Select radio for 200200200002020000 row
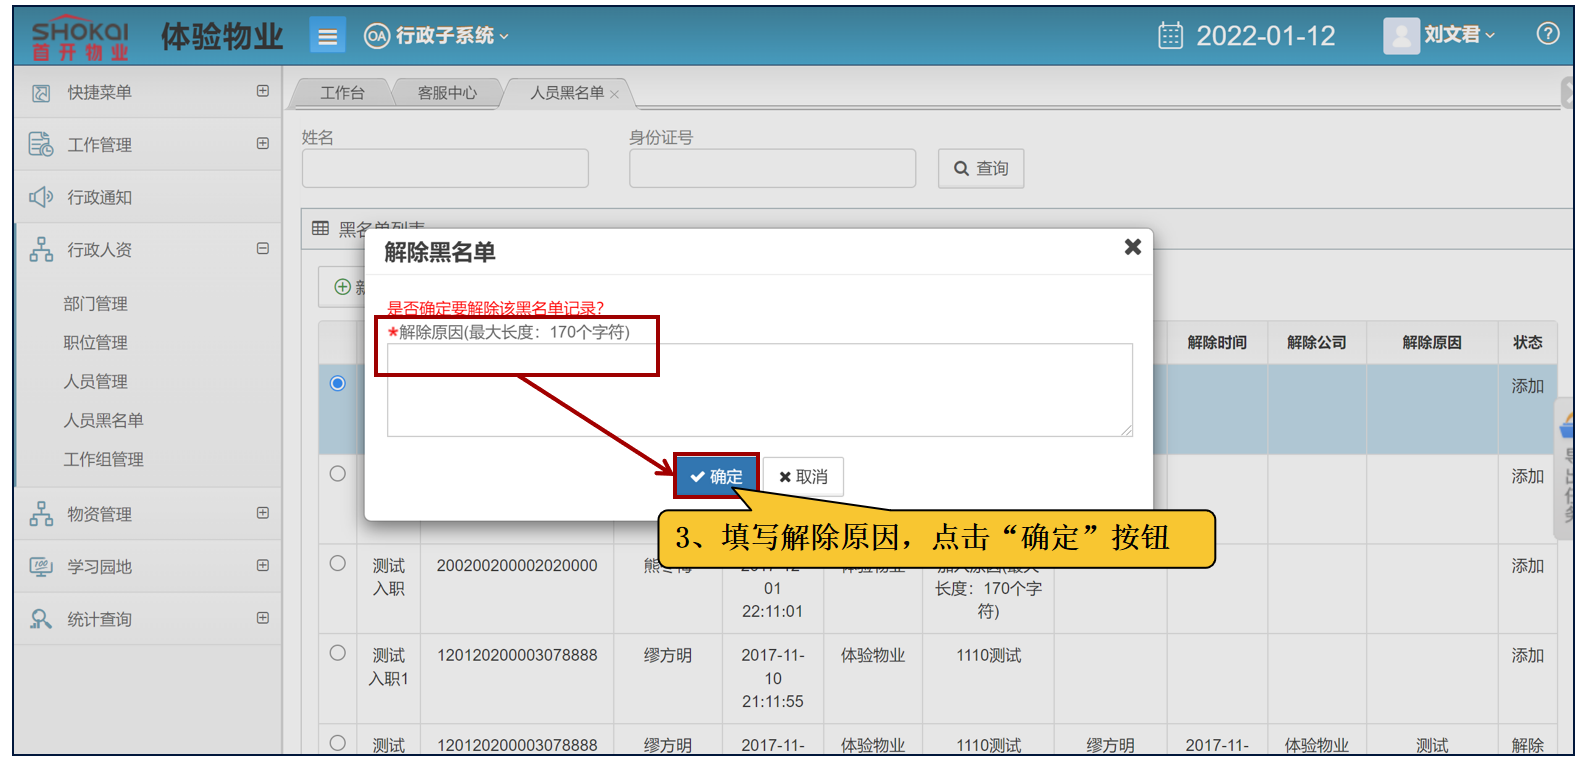Screen dimensions: 1588x769 click(338, 563)
